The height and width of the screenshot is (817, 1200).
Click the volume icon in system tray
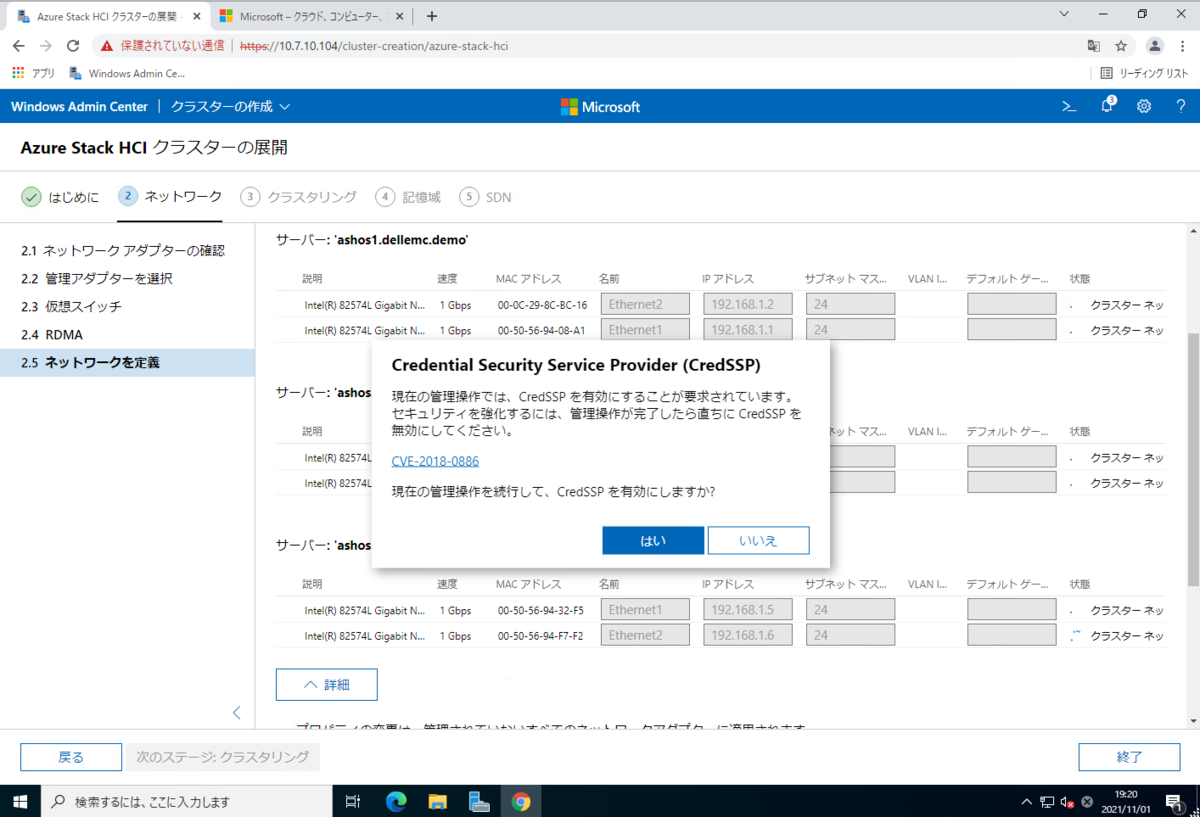(x=1067, y=801)
